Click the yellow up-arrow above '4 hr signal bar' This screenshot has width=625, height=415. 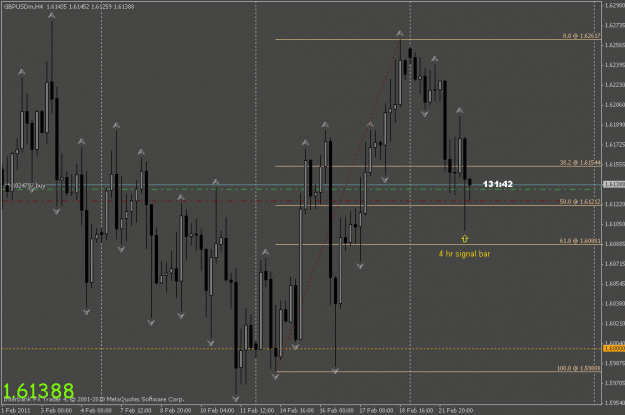pos(465,238)
